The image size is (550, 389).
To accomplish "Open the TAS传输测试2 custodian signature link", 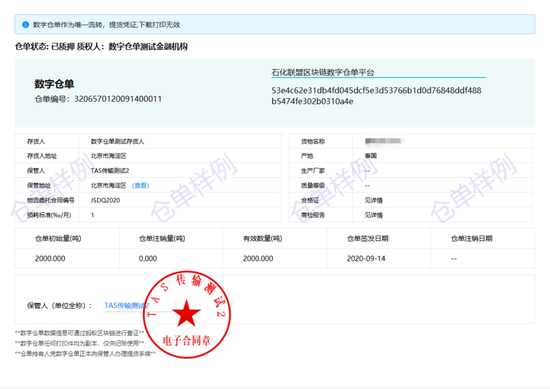I will (x=127, y=306).
